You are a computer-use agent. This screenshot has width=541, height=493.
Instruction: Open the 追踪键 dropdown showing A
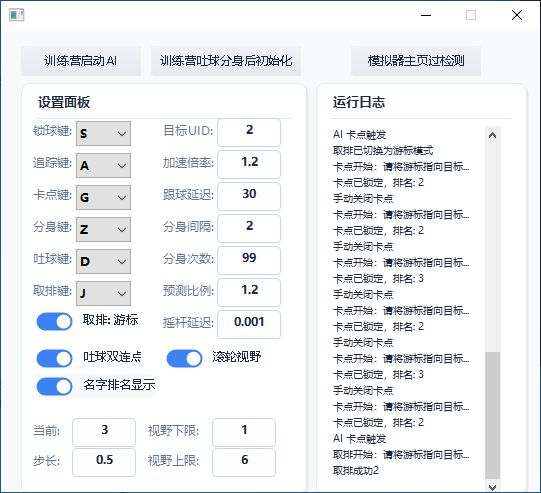click(103, 165)
